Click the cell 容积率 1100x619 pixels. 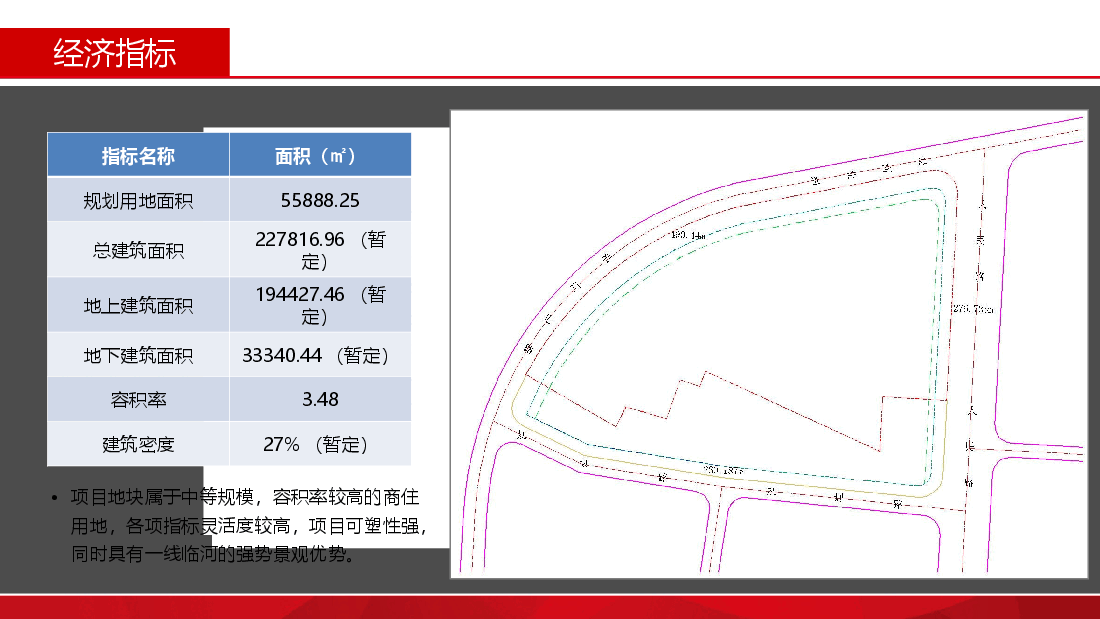click(x=138, y=400)
